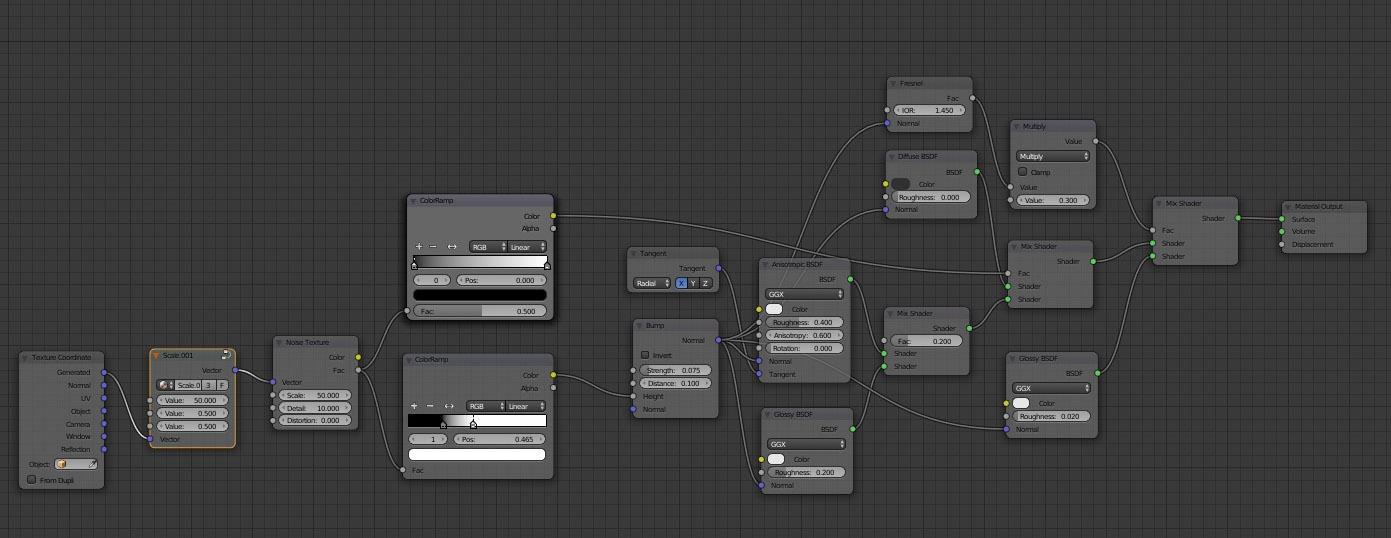Click the eyedropper icon in the Texture Coordinate Object field

(93, 464)
